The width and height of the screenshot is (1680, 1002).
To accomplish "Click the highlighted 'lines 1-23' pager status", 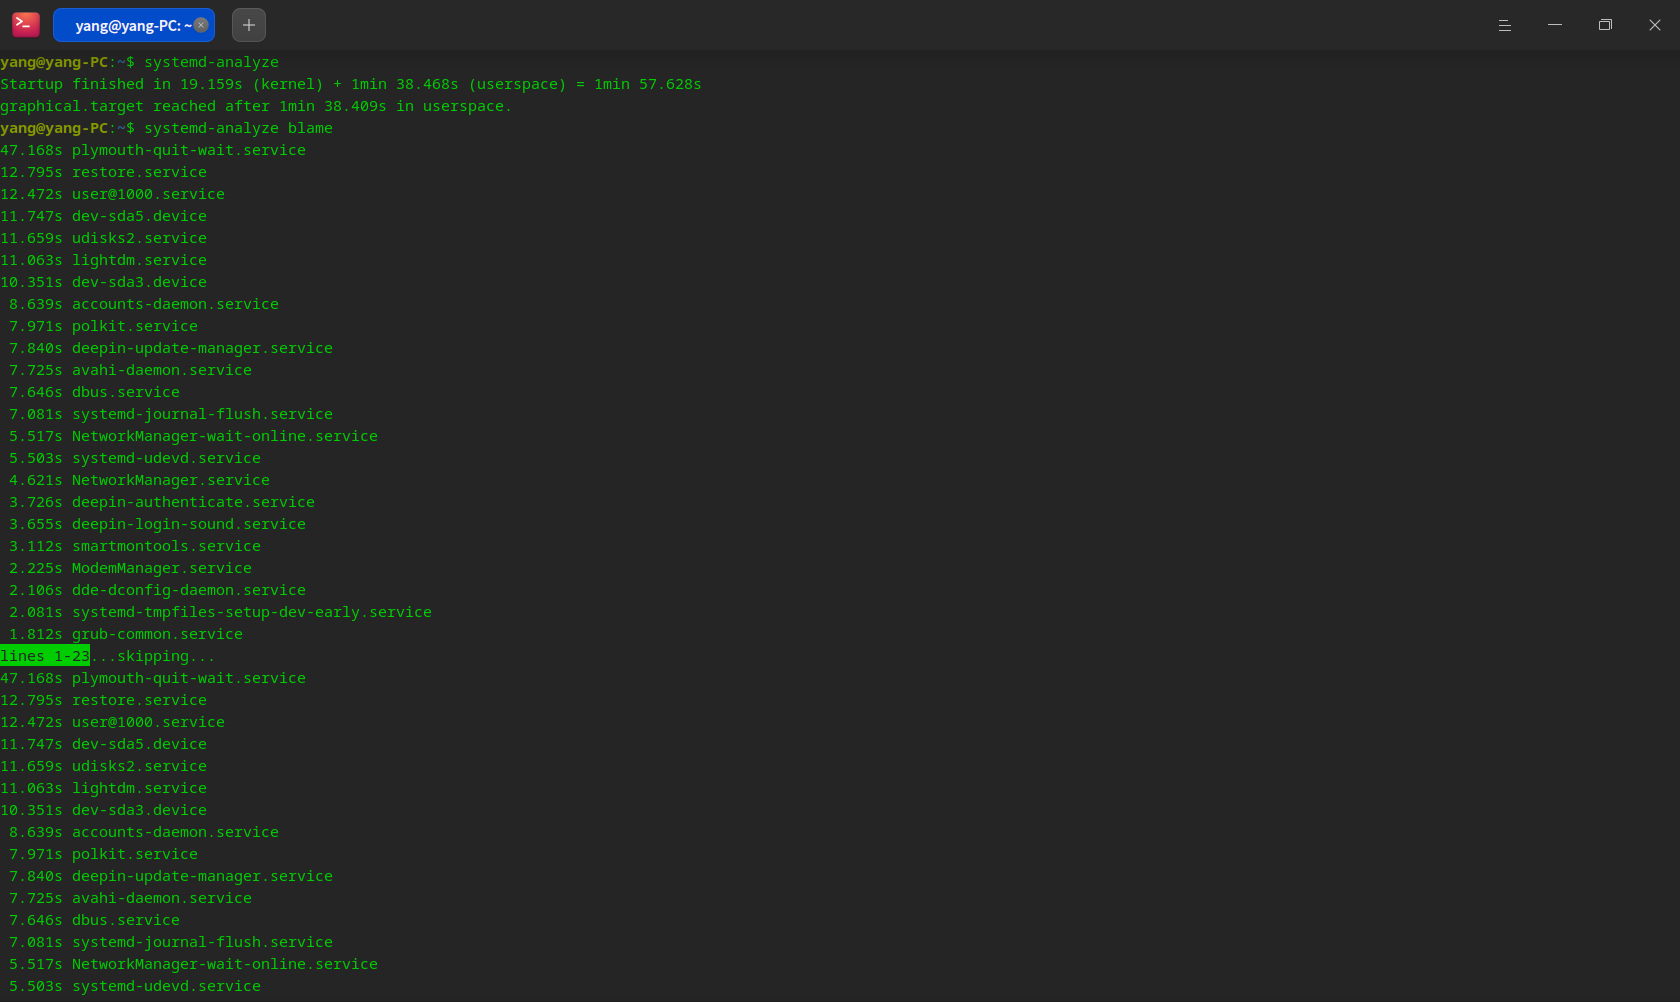I will tap(45, 656).
